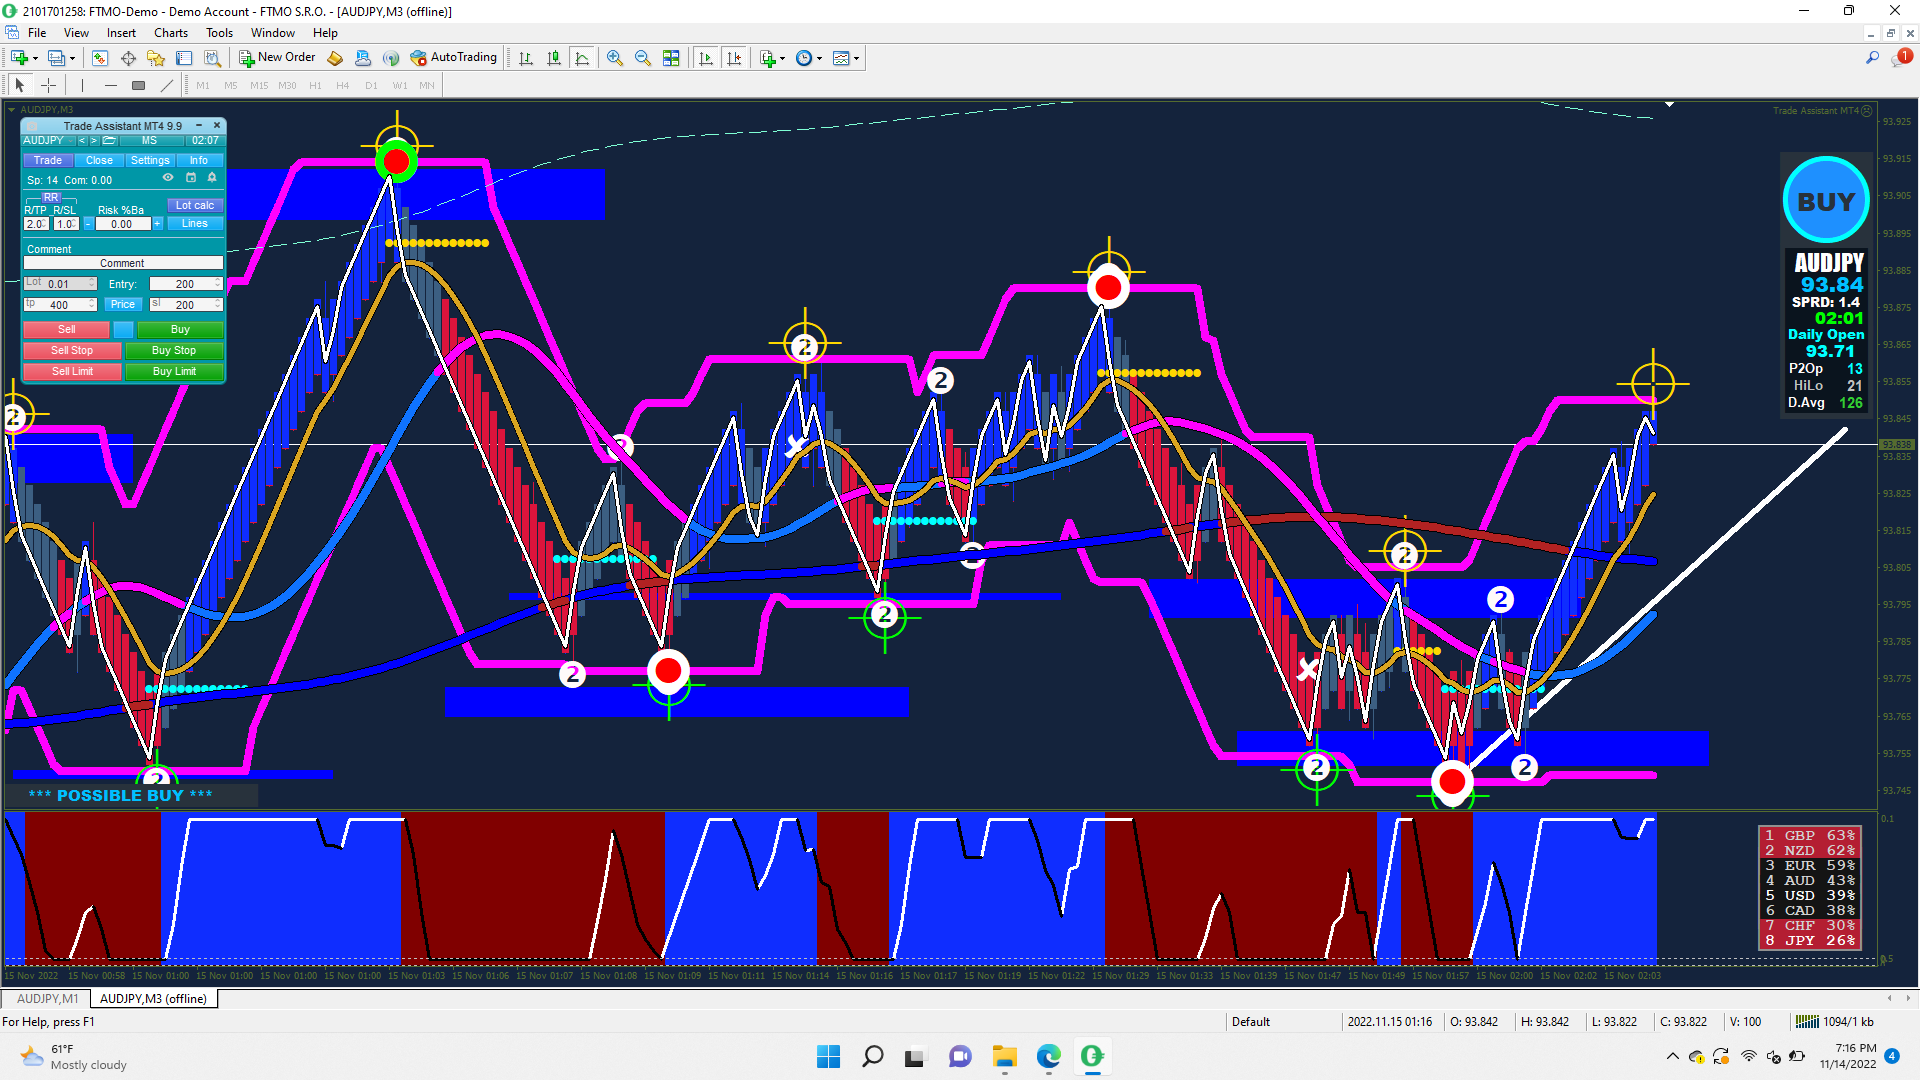The width and height of the screenshot is (1920, 1080).
Task: Click the chart auto scroll icon
Action: [x=706, y=58]
